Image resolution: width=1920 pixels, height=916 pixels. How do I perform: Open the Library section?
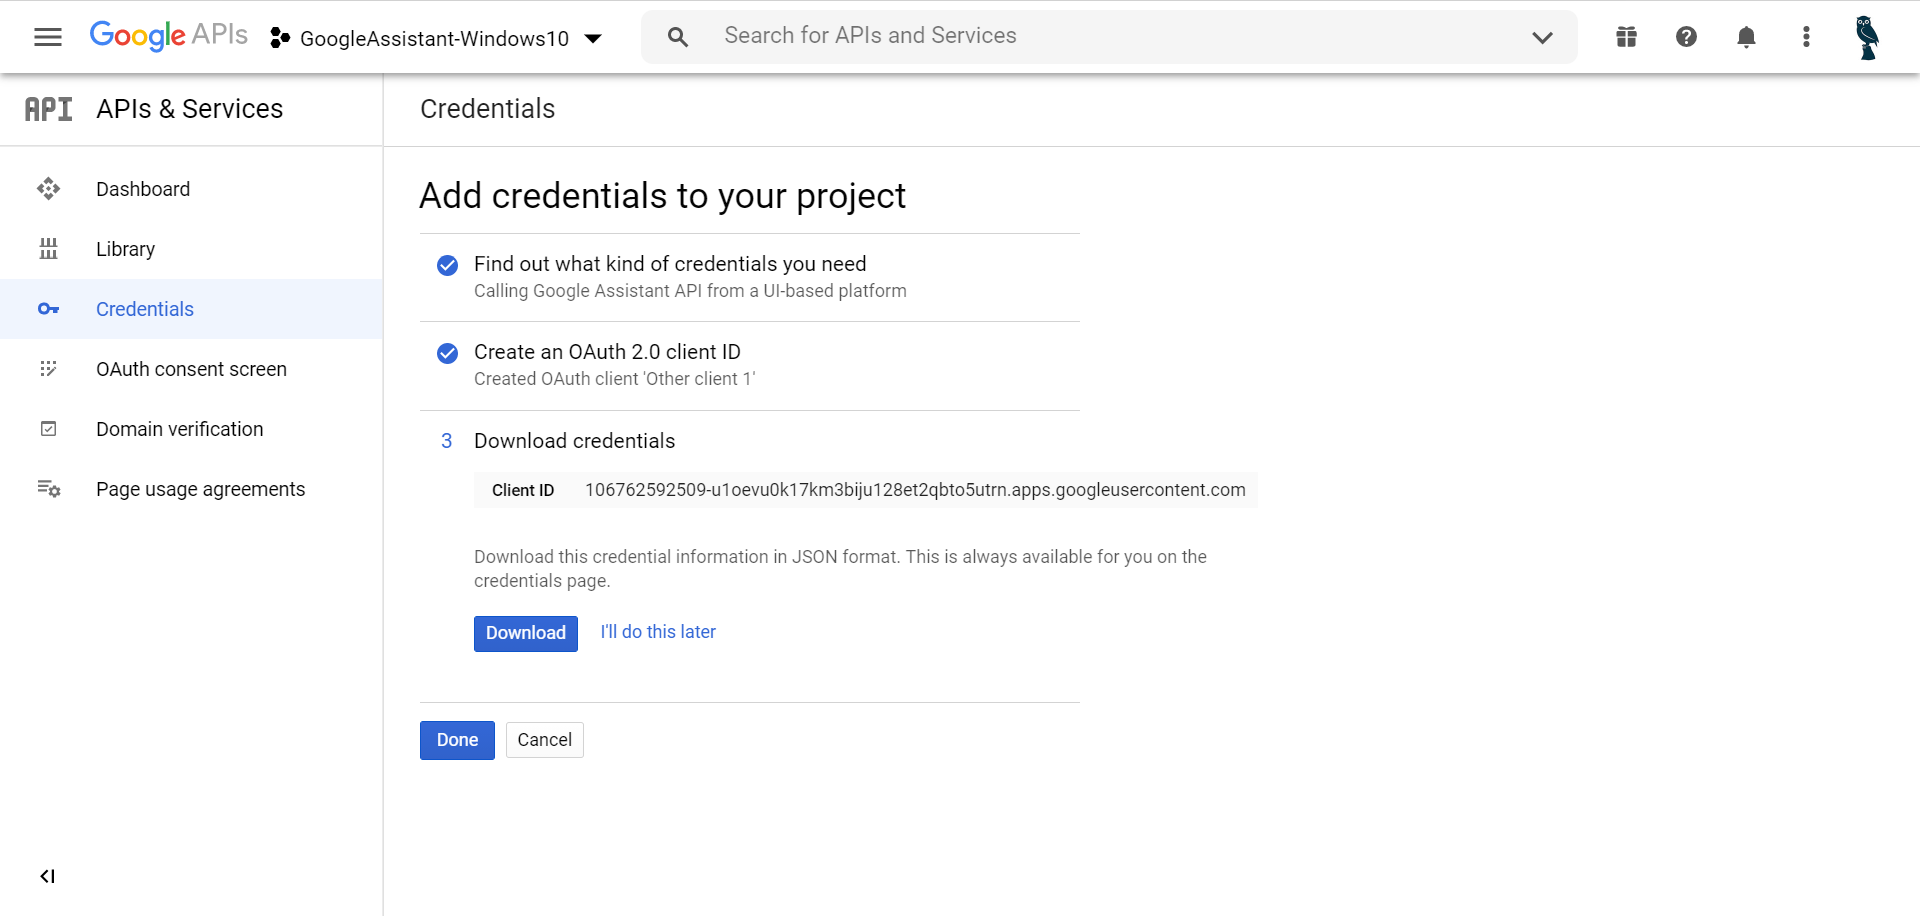[x=125, y=249]
